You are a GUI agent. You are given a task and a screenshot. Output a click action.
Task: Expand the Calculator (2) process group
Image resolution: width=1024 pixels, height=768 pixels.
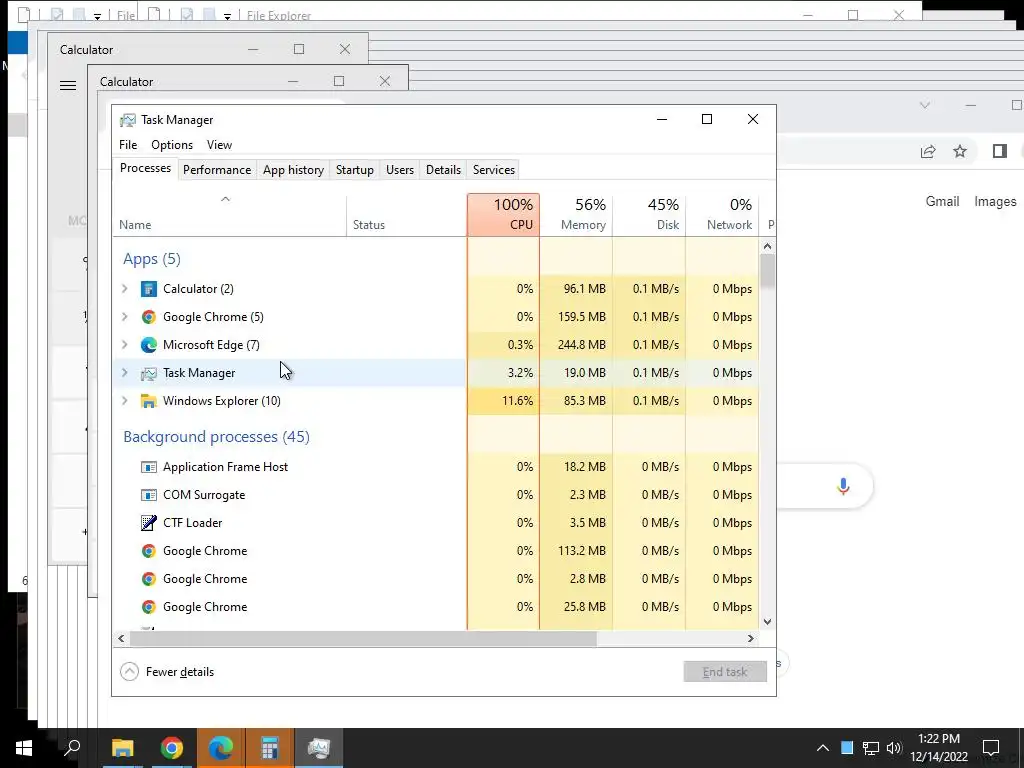click(x=125, y=289)
